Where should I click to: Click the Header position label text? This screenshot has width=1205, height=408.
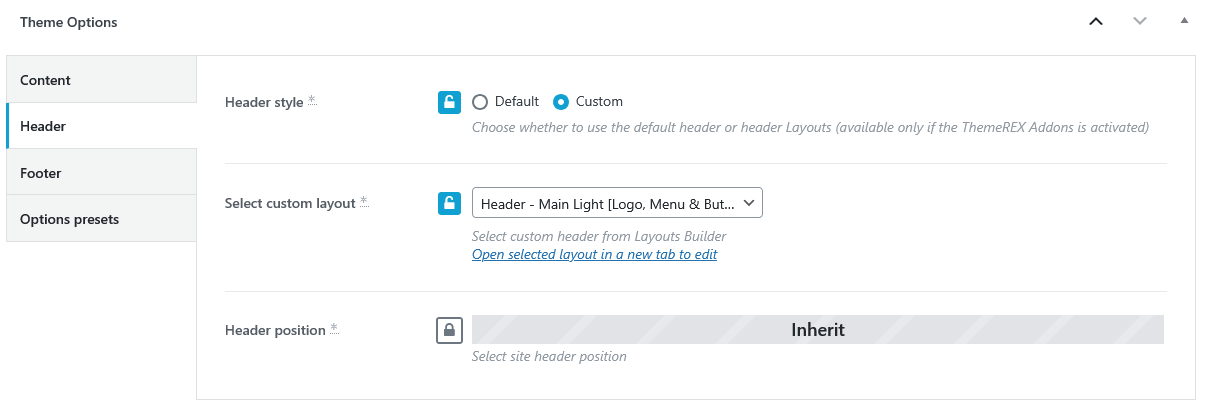[x=275, y=330]
